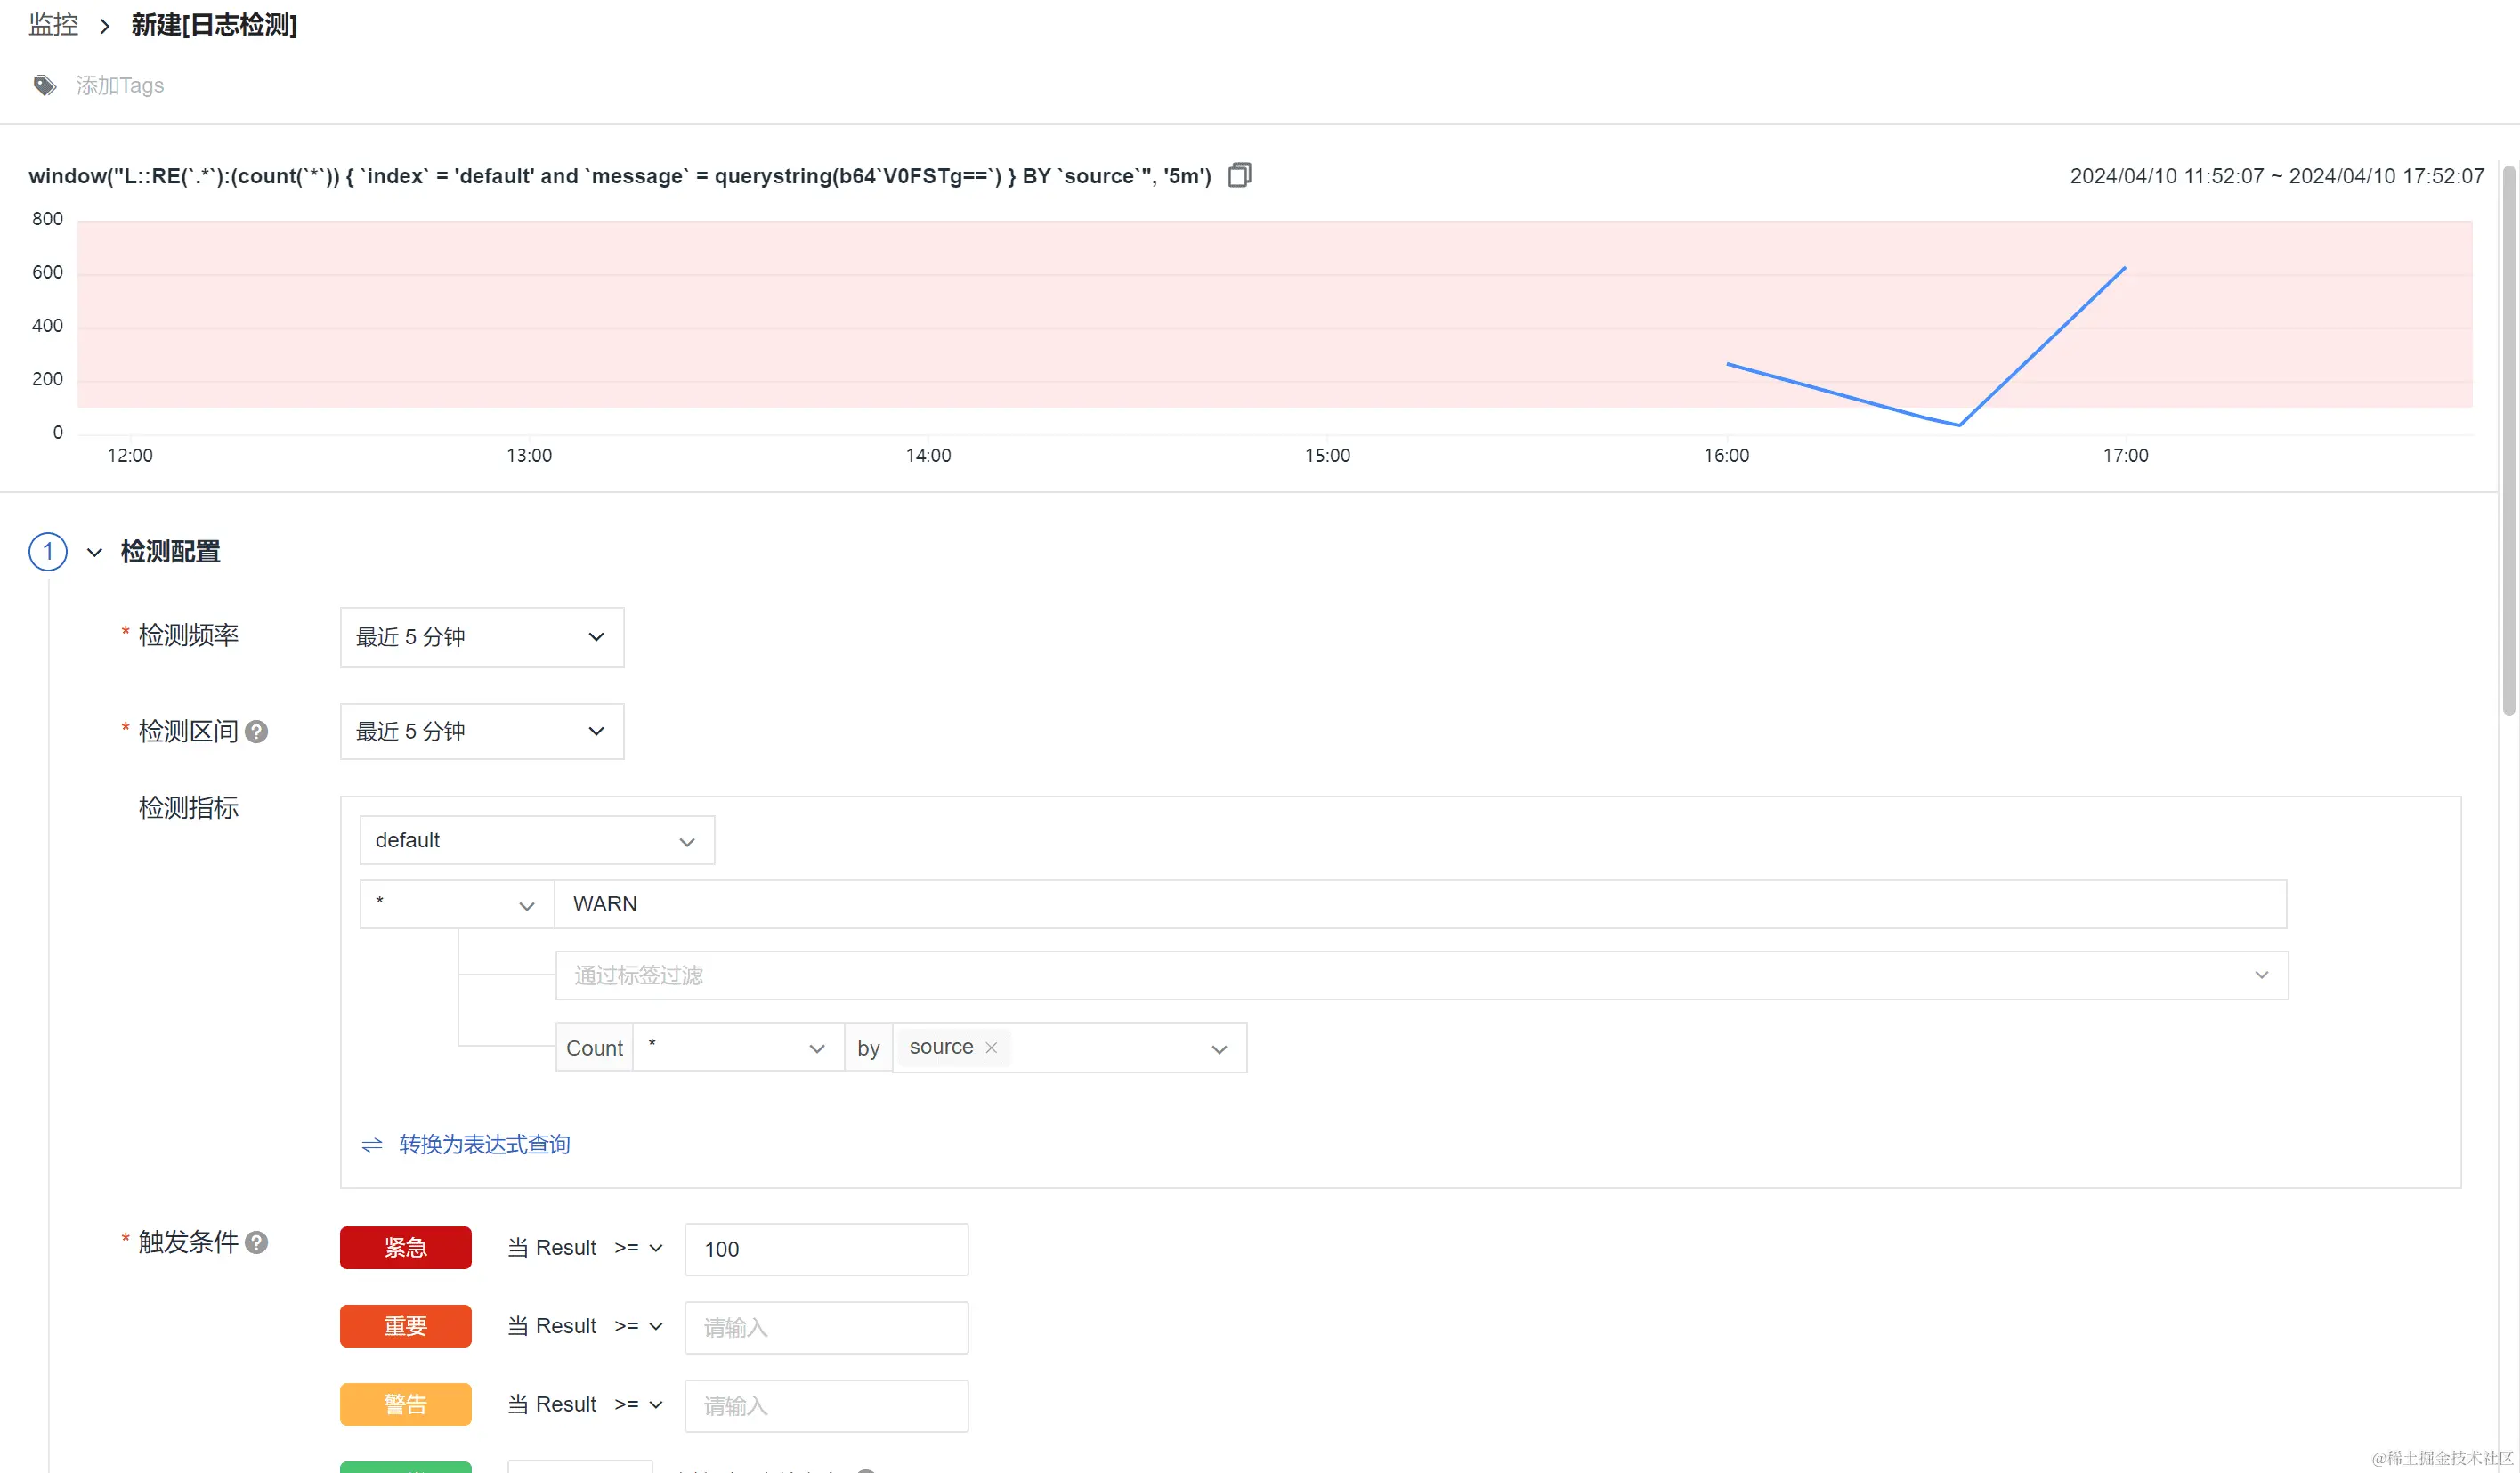Click the swap icon for expression query

(x=372, y=1145)
